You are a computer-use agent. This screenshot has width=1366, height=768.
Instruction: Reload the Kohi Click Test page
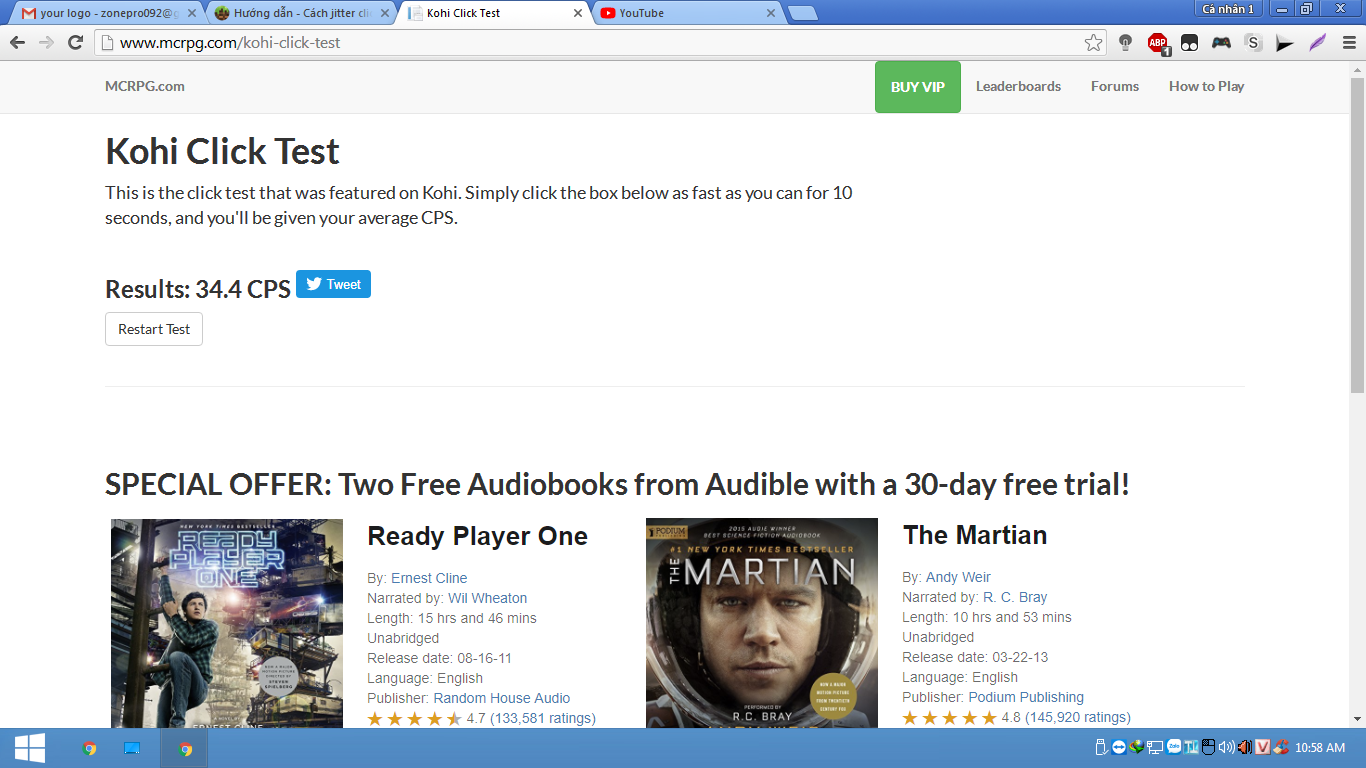coord(75,42)
